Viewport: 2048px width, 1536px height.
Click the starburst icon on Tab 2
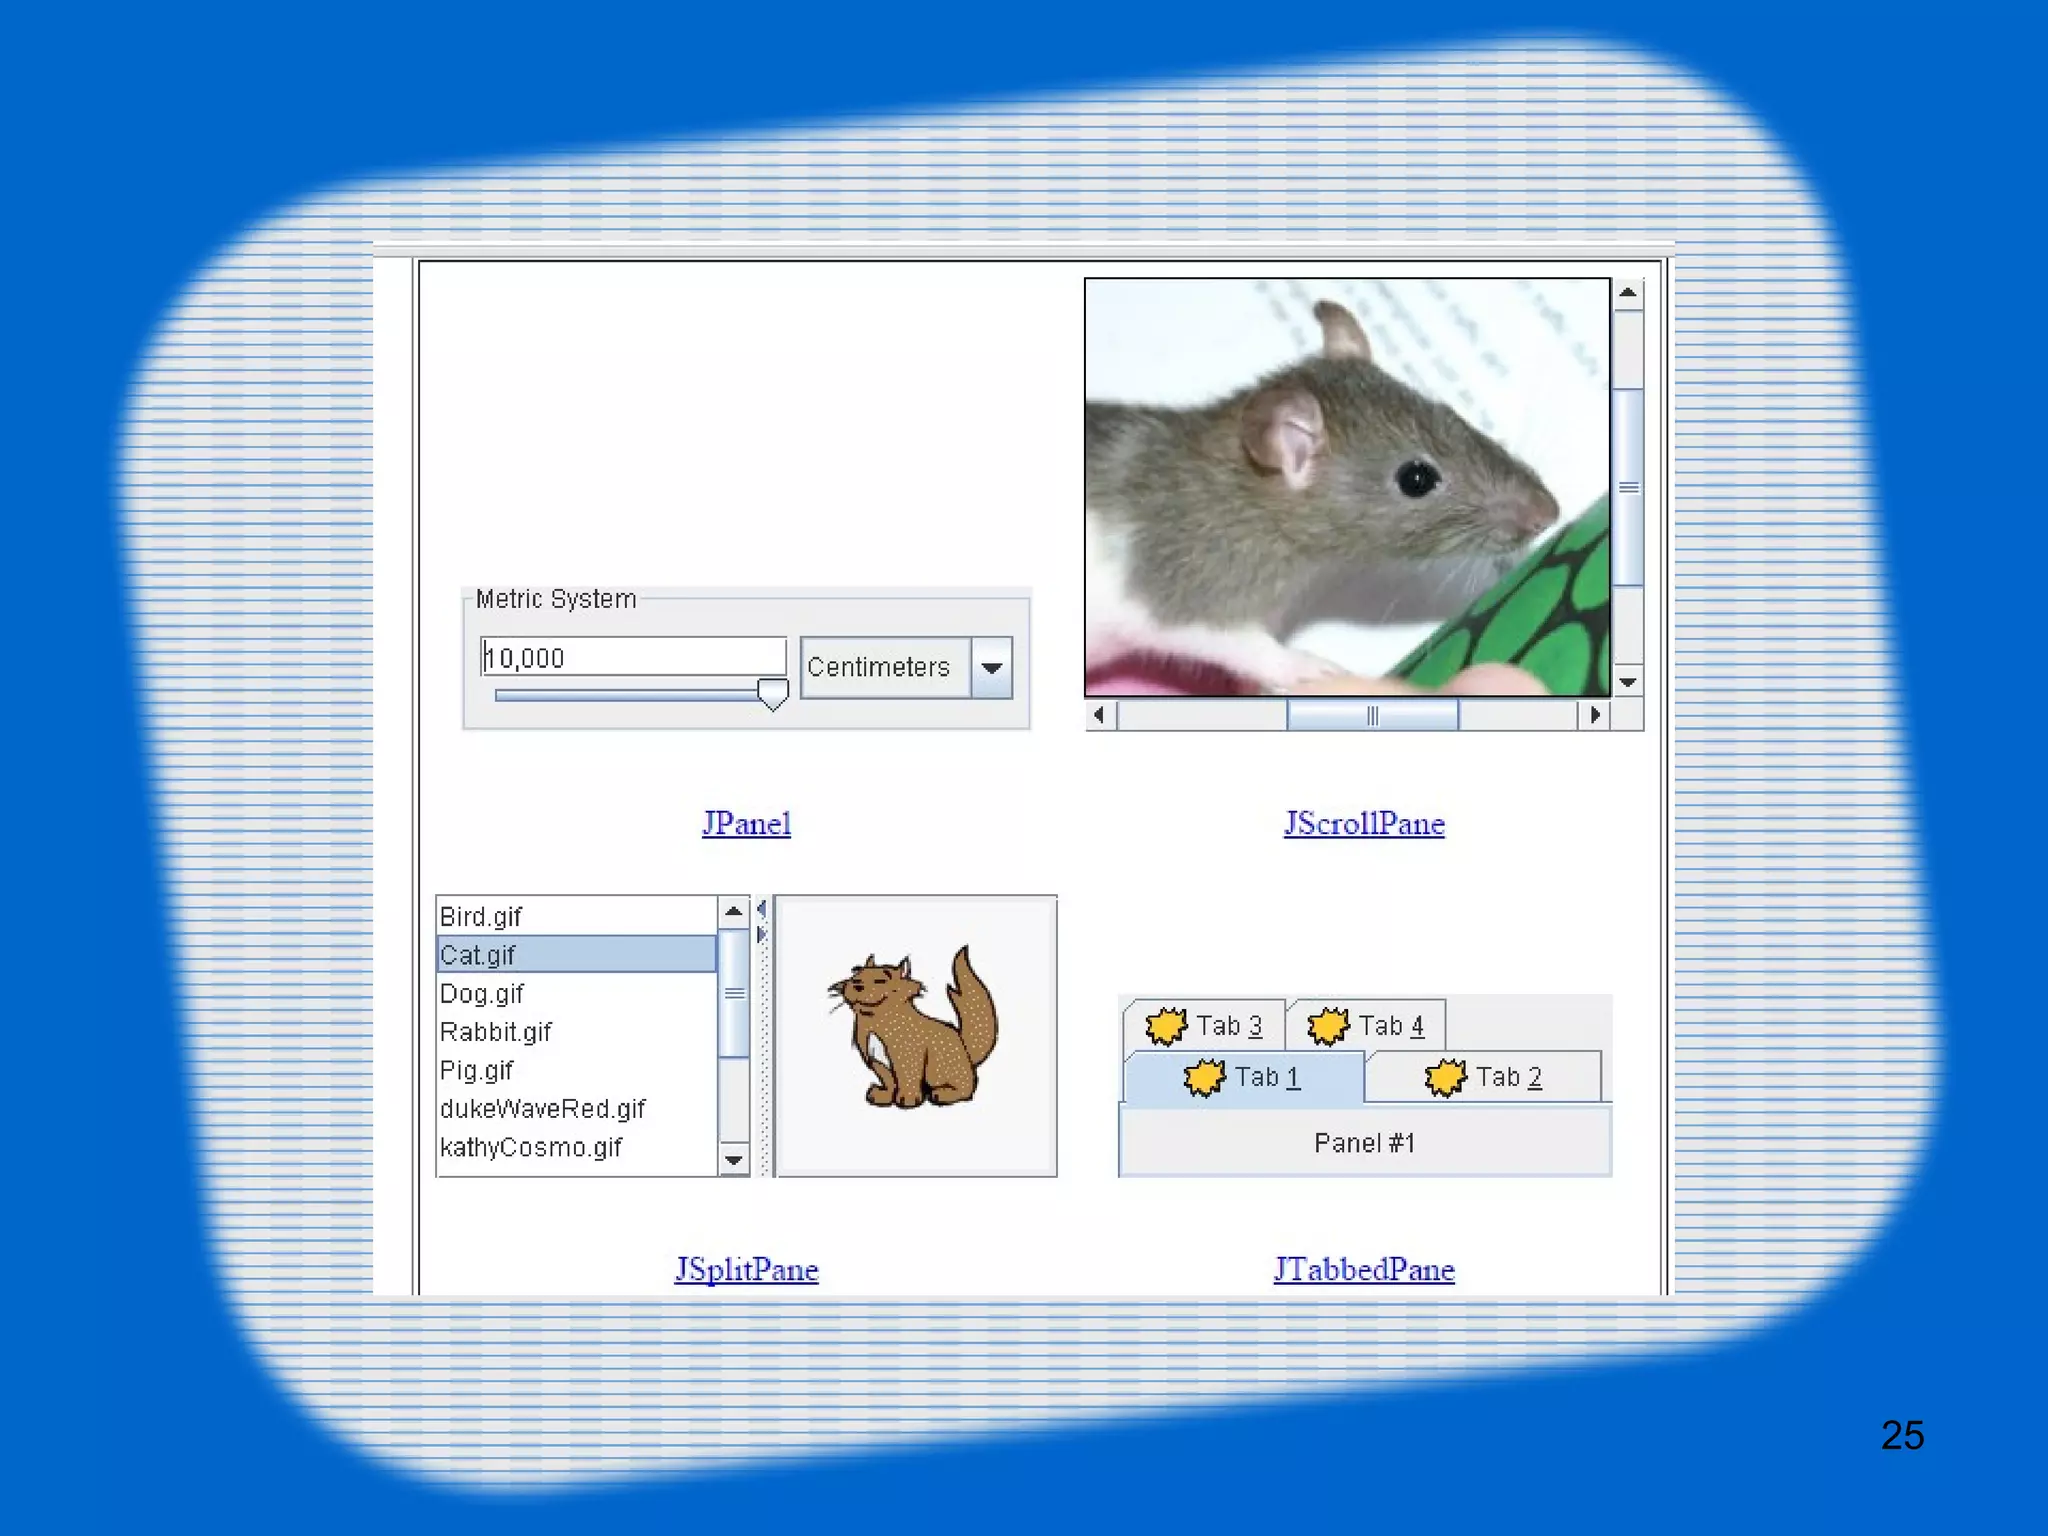1445,1077
